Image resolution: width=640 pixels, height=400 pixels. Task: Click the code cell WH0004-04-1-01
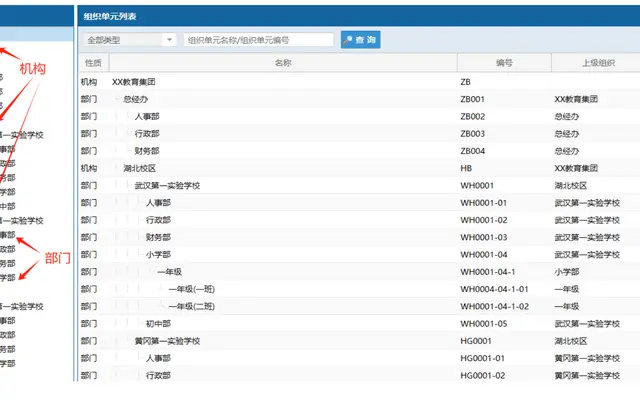pyautogui.click(x=494, y=289)
